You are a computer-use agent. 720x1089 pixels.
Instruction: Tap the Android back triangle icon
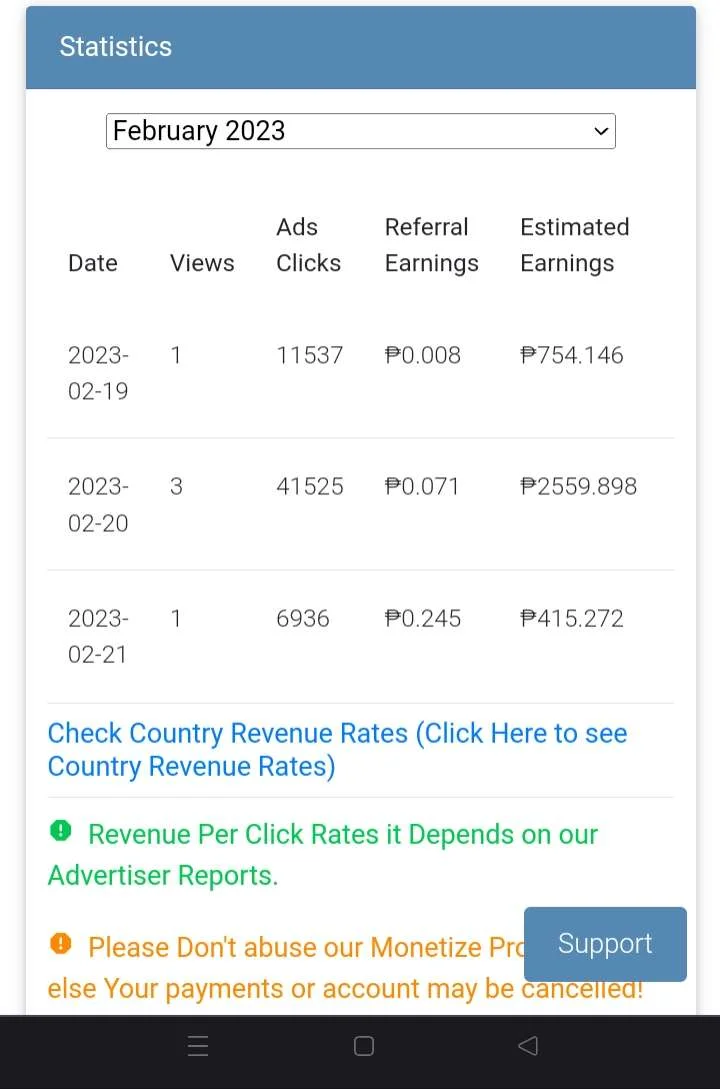(x=528, y=1045)
